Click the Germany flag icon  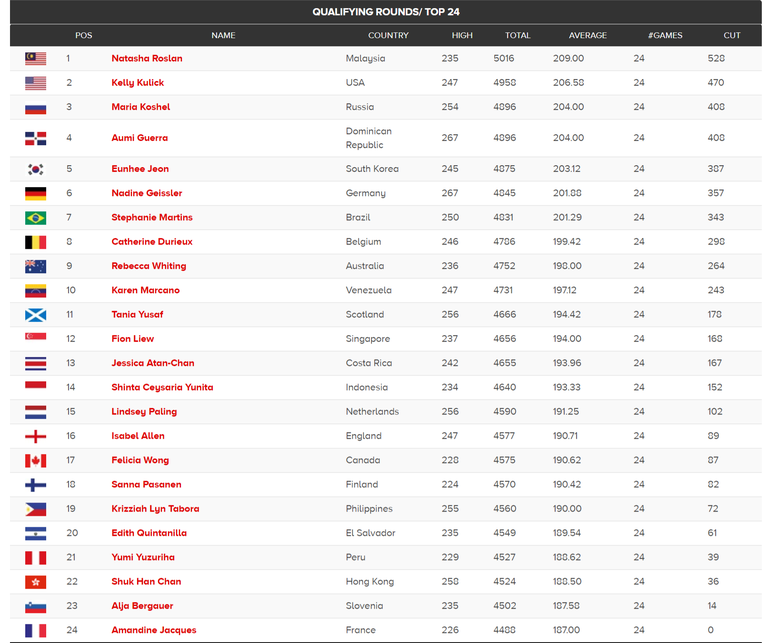[35, 193]
